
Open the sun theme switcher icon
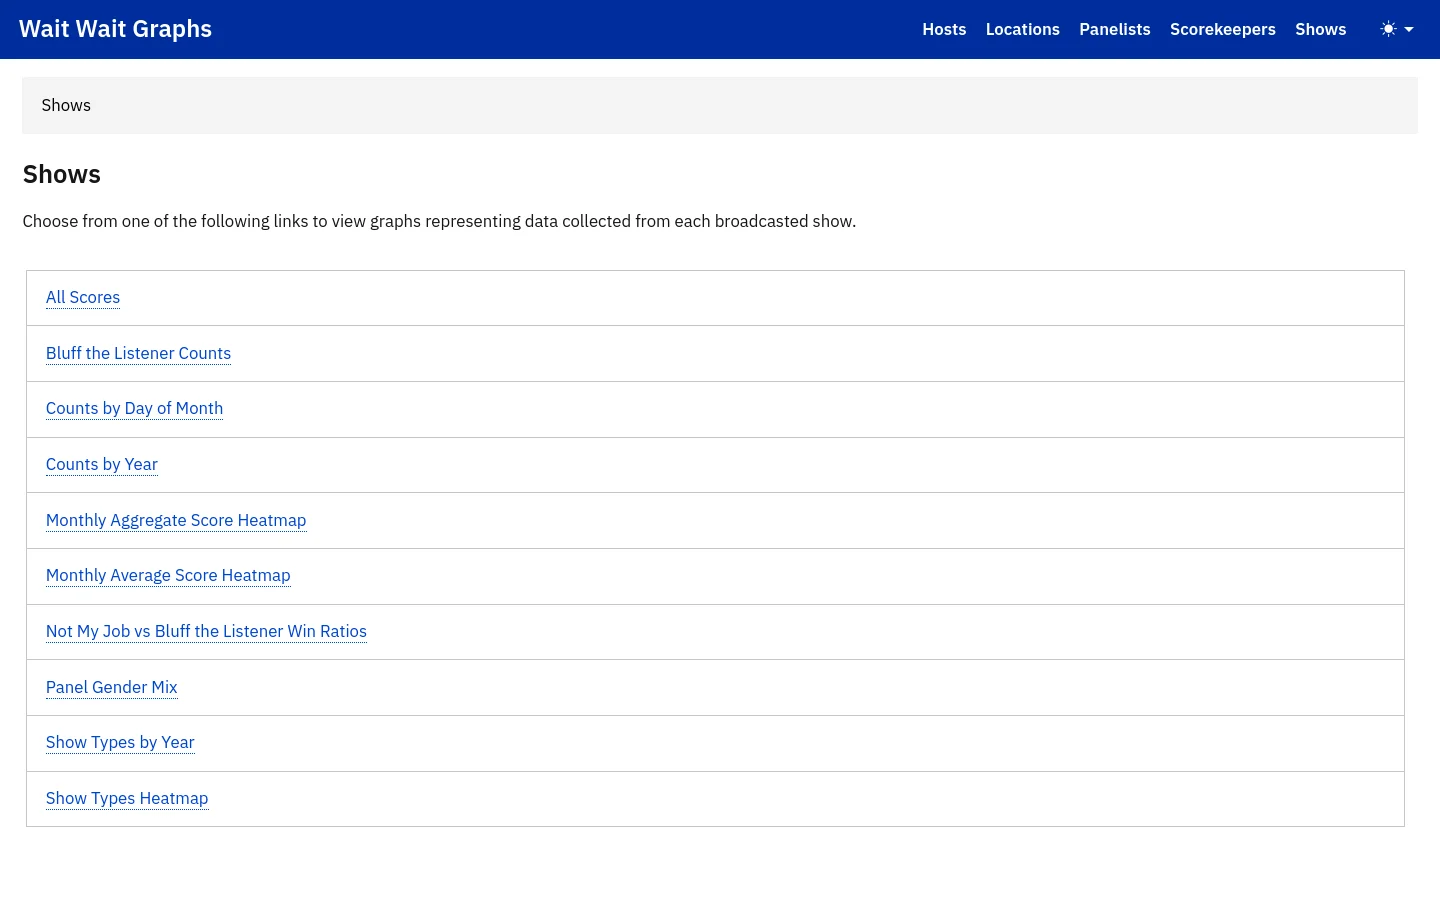pyautogui.click(x=1388, y=29)
